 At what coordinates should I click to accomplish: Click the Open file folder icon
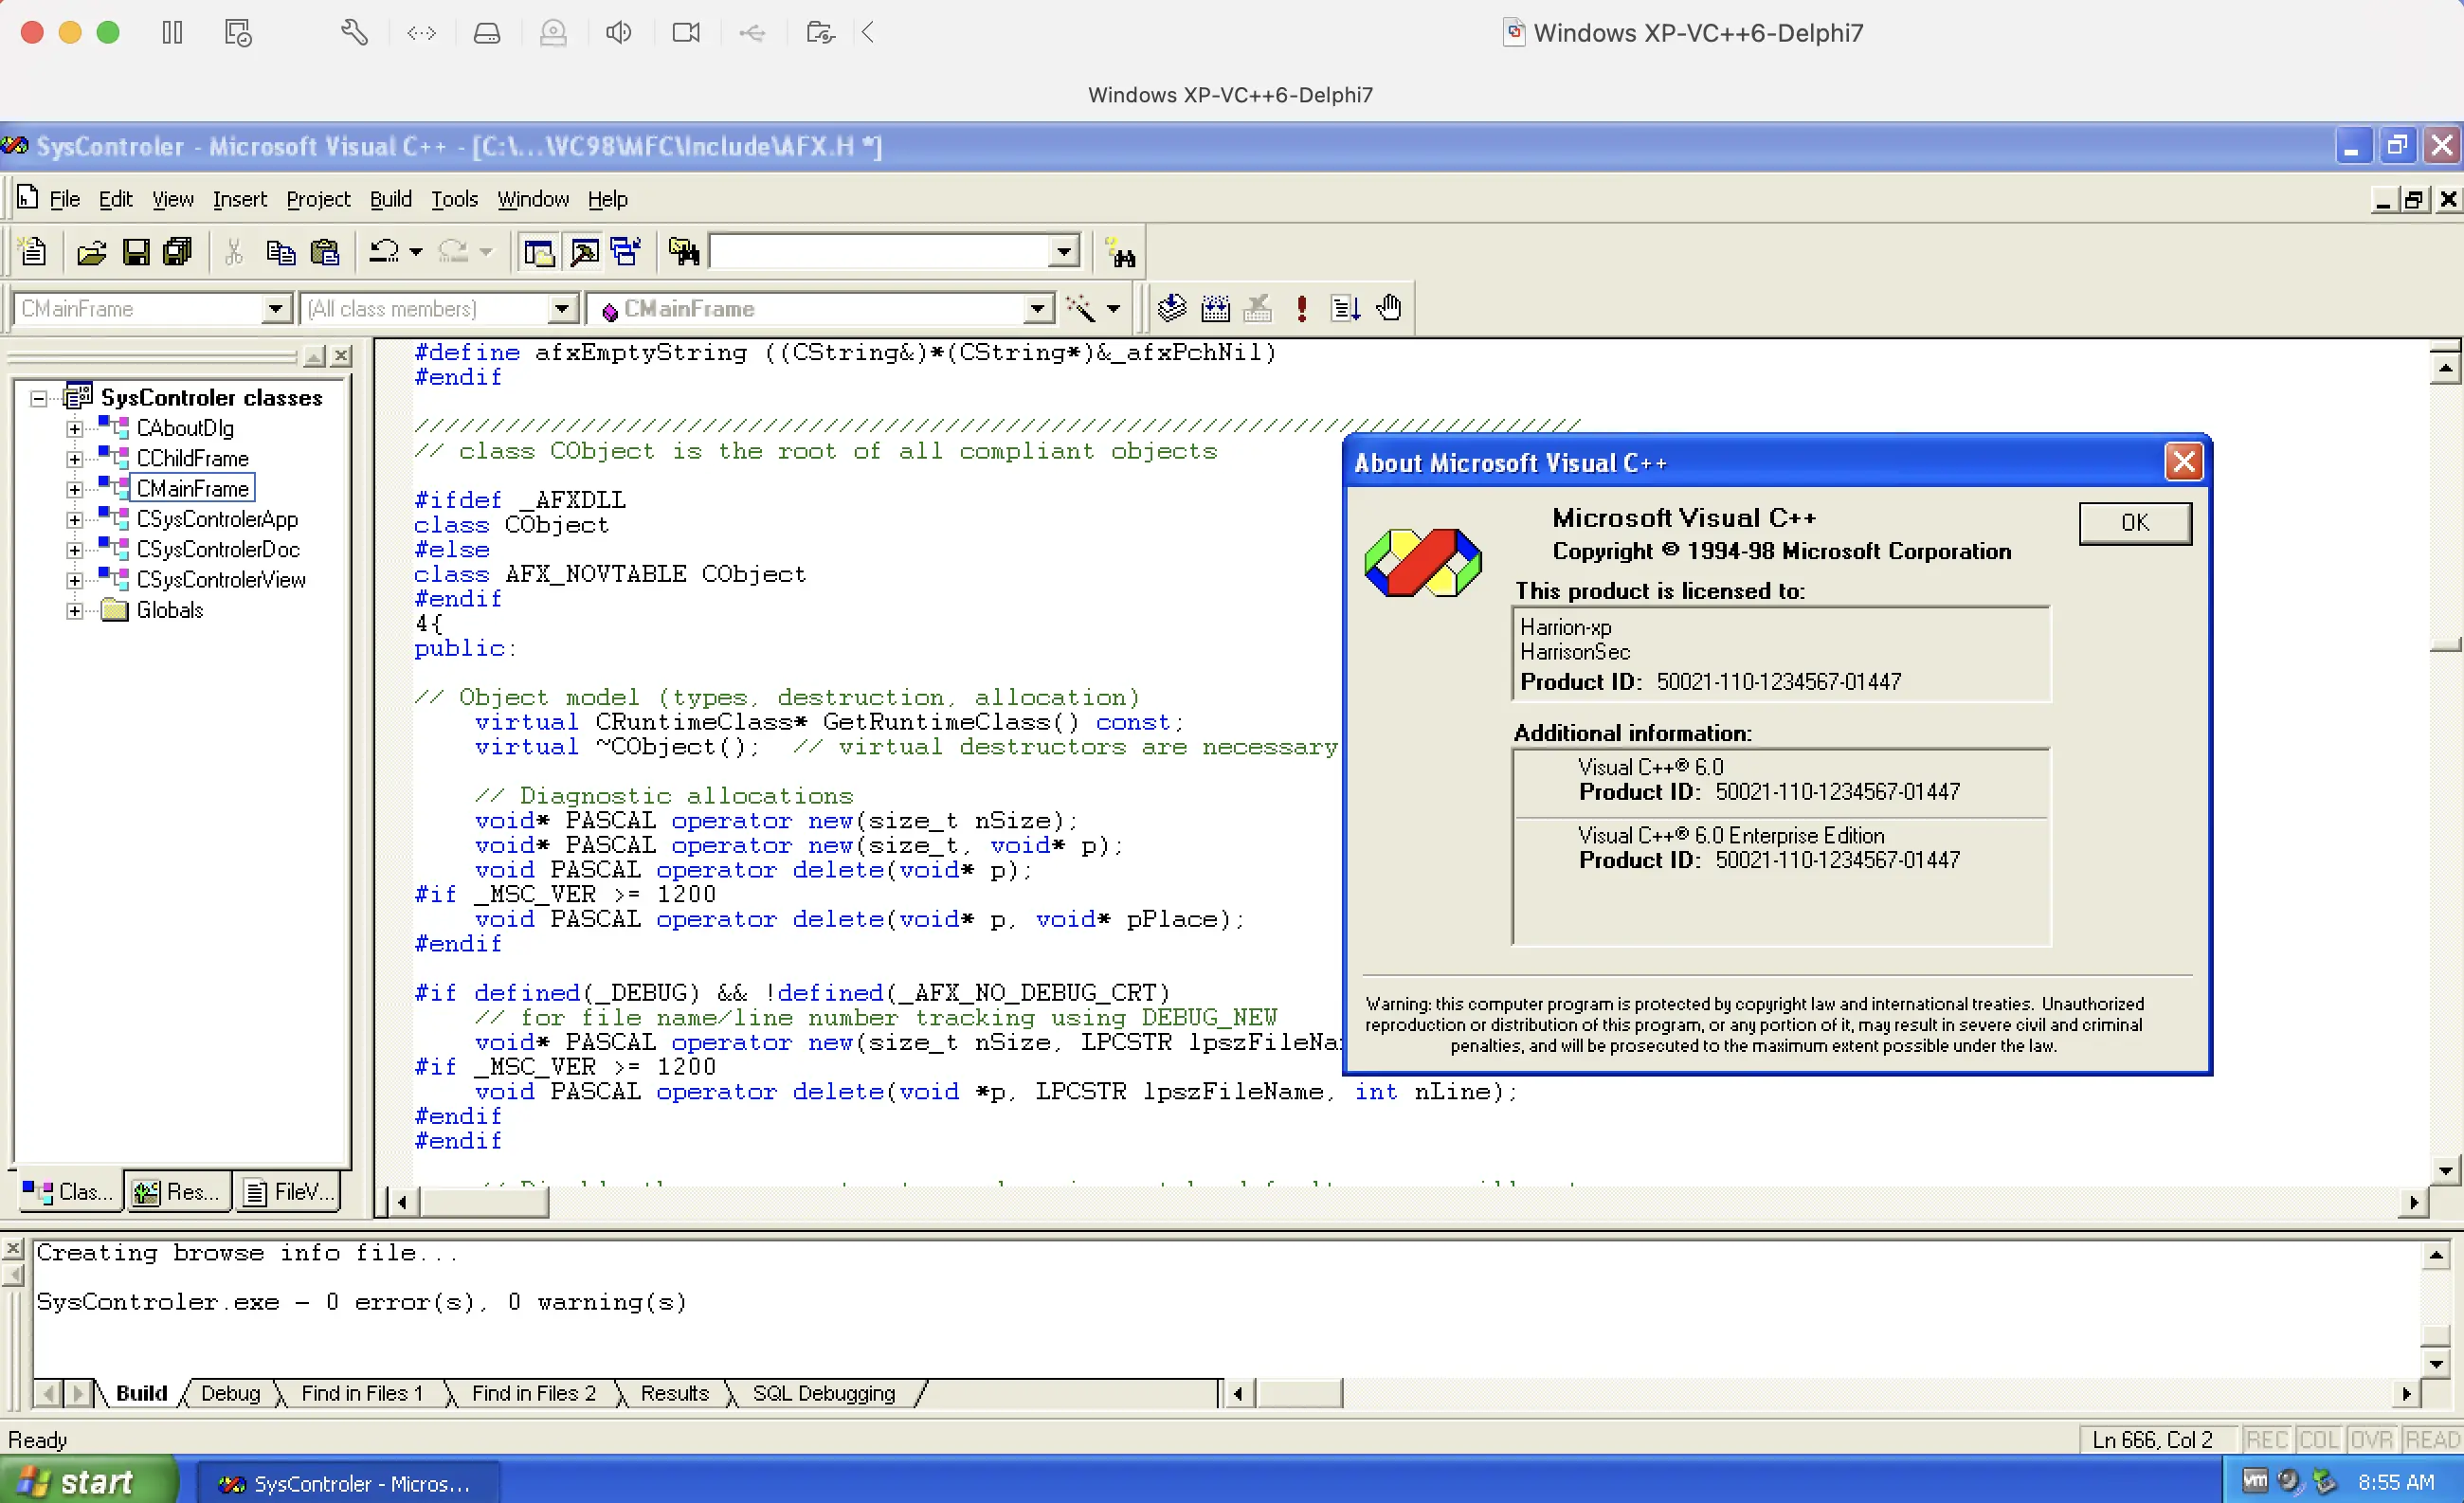91,251
